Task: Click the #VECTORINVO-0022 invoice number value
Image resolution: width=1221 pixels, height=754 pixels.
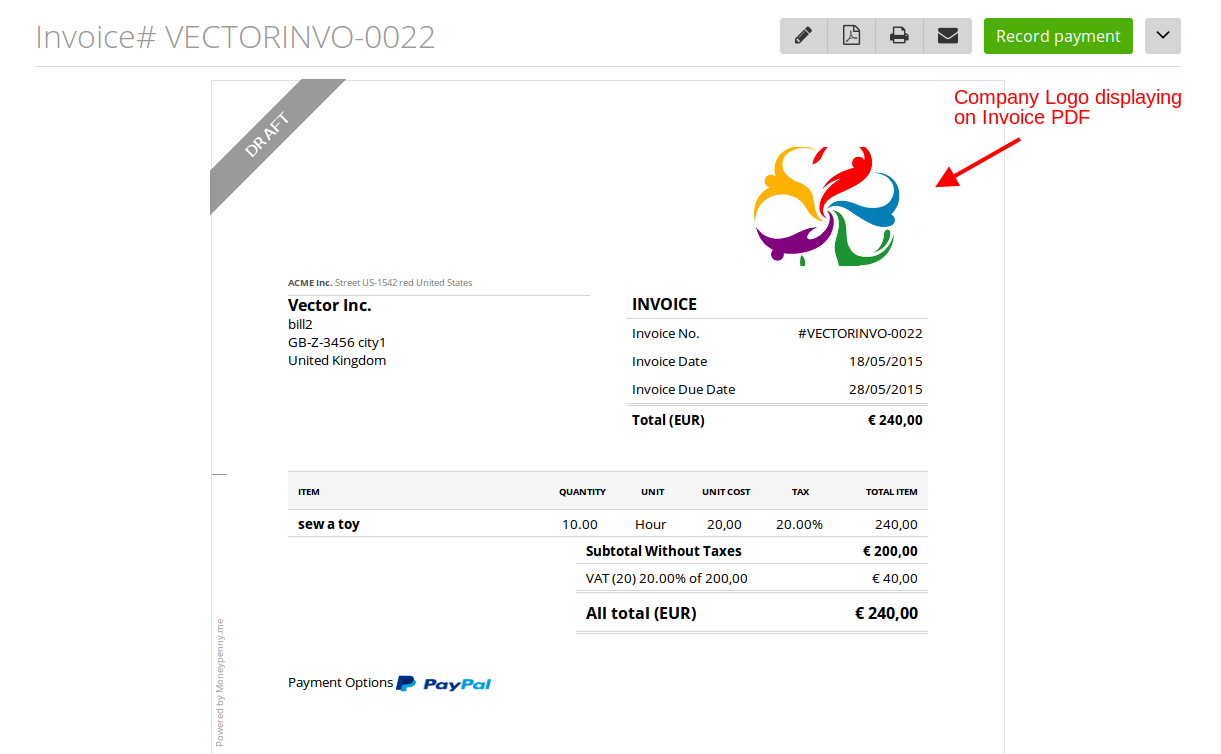Action: (860, 334)
